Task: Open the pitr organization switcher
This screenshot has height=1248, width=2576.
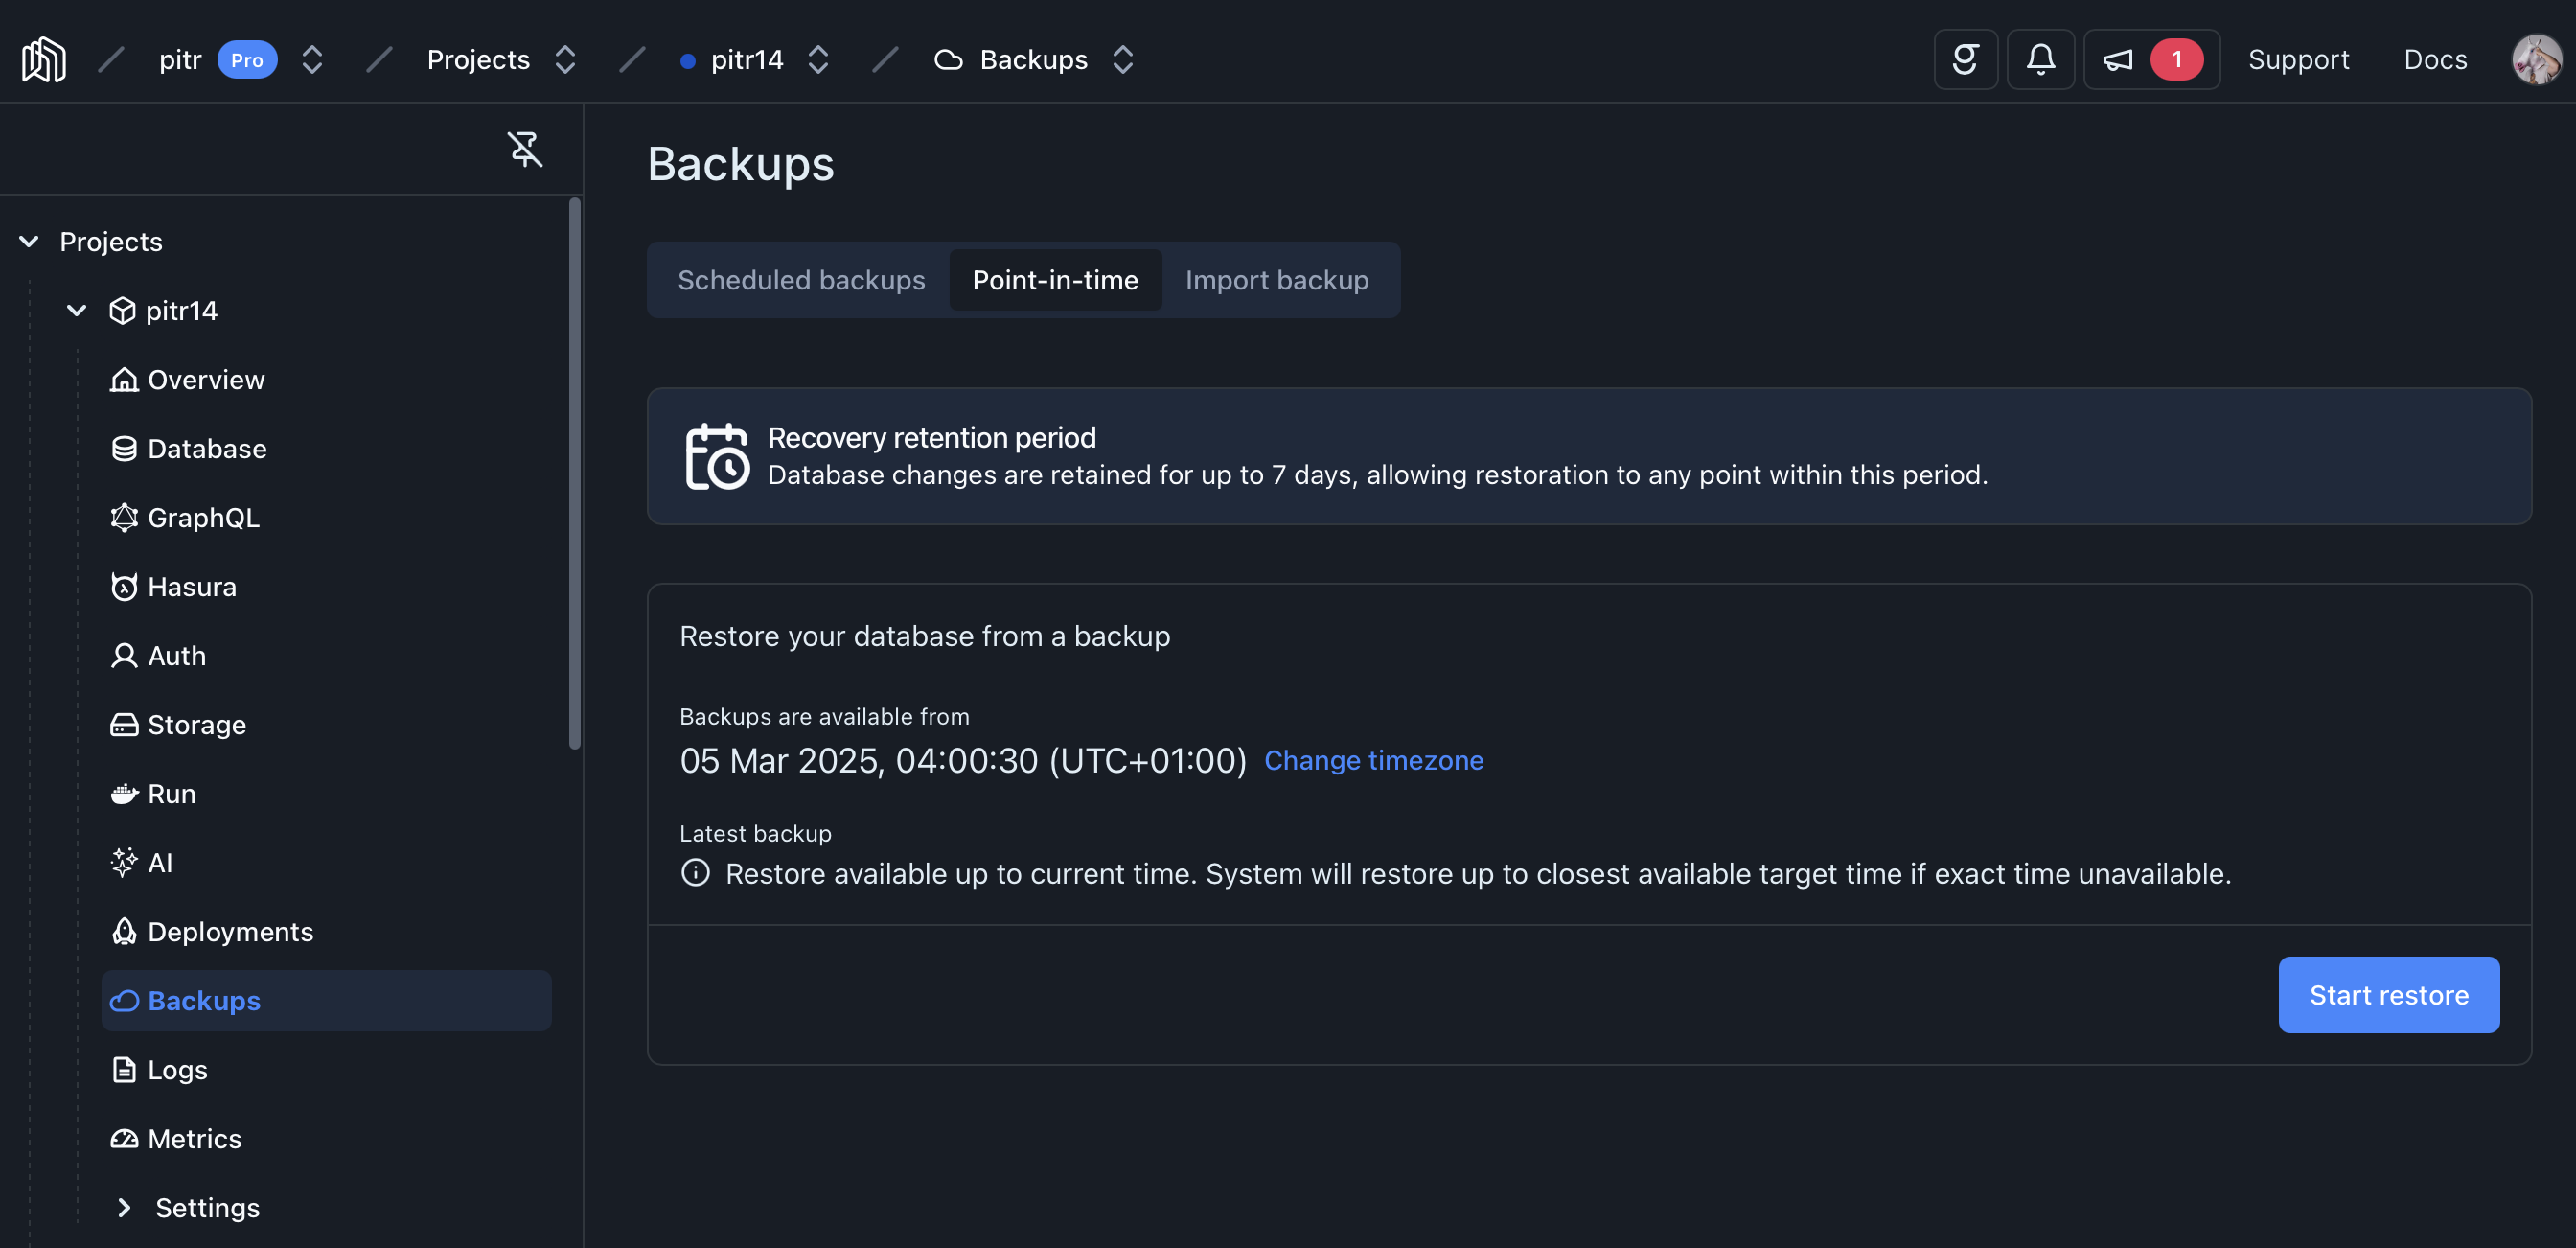Action: [x=312, y=60]
